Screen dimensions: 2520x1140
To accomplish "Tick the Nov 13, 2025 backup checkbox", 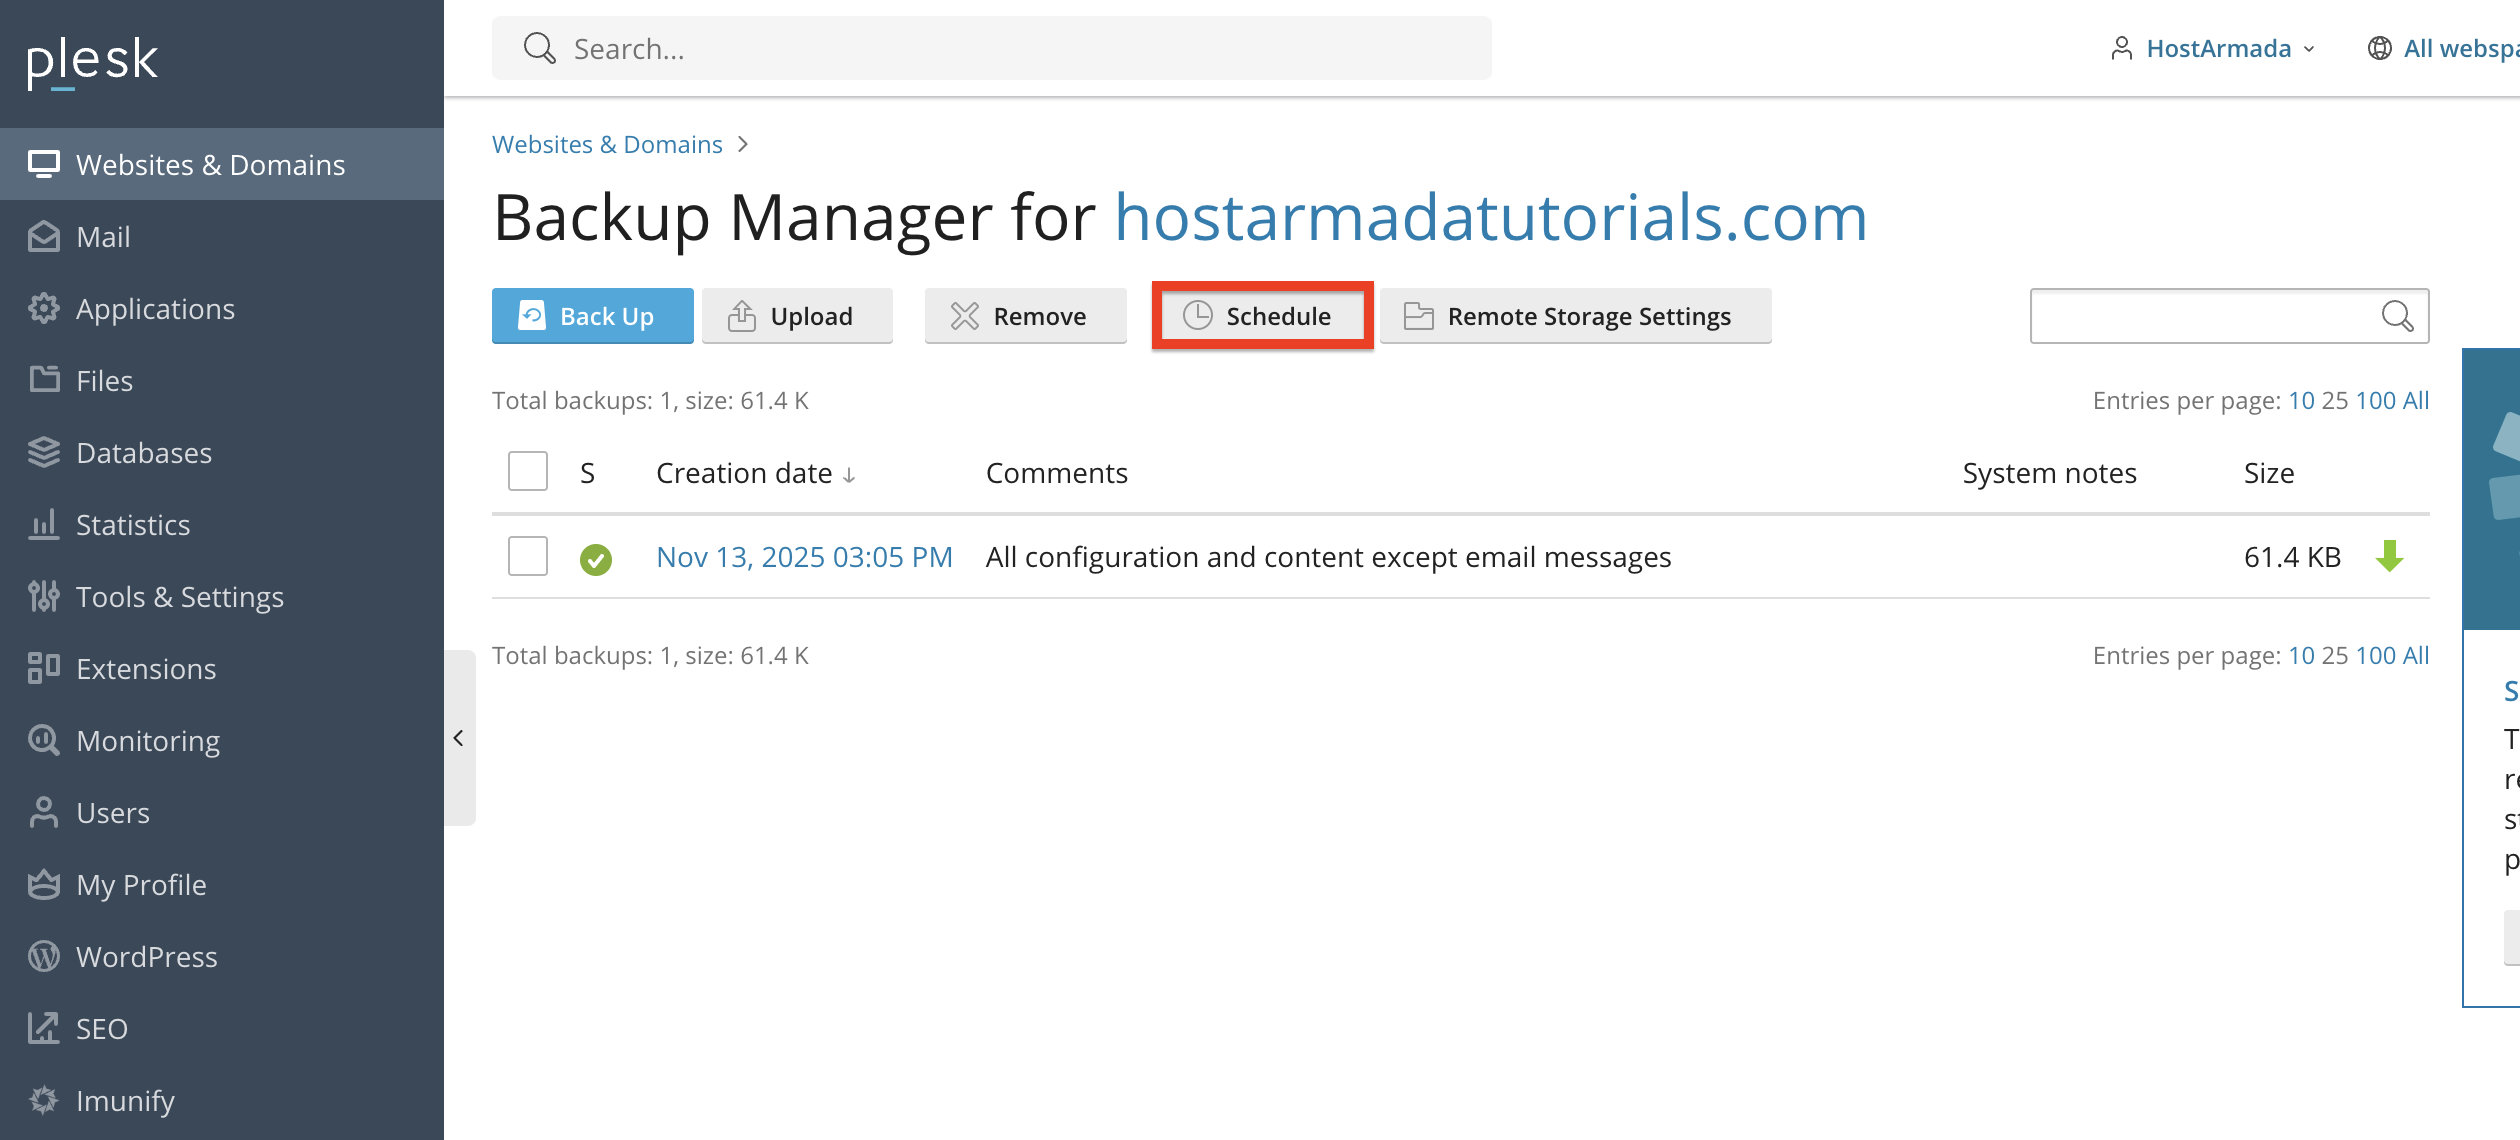I will point(528,556).
